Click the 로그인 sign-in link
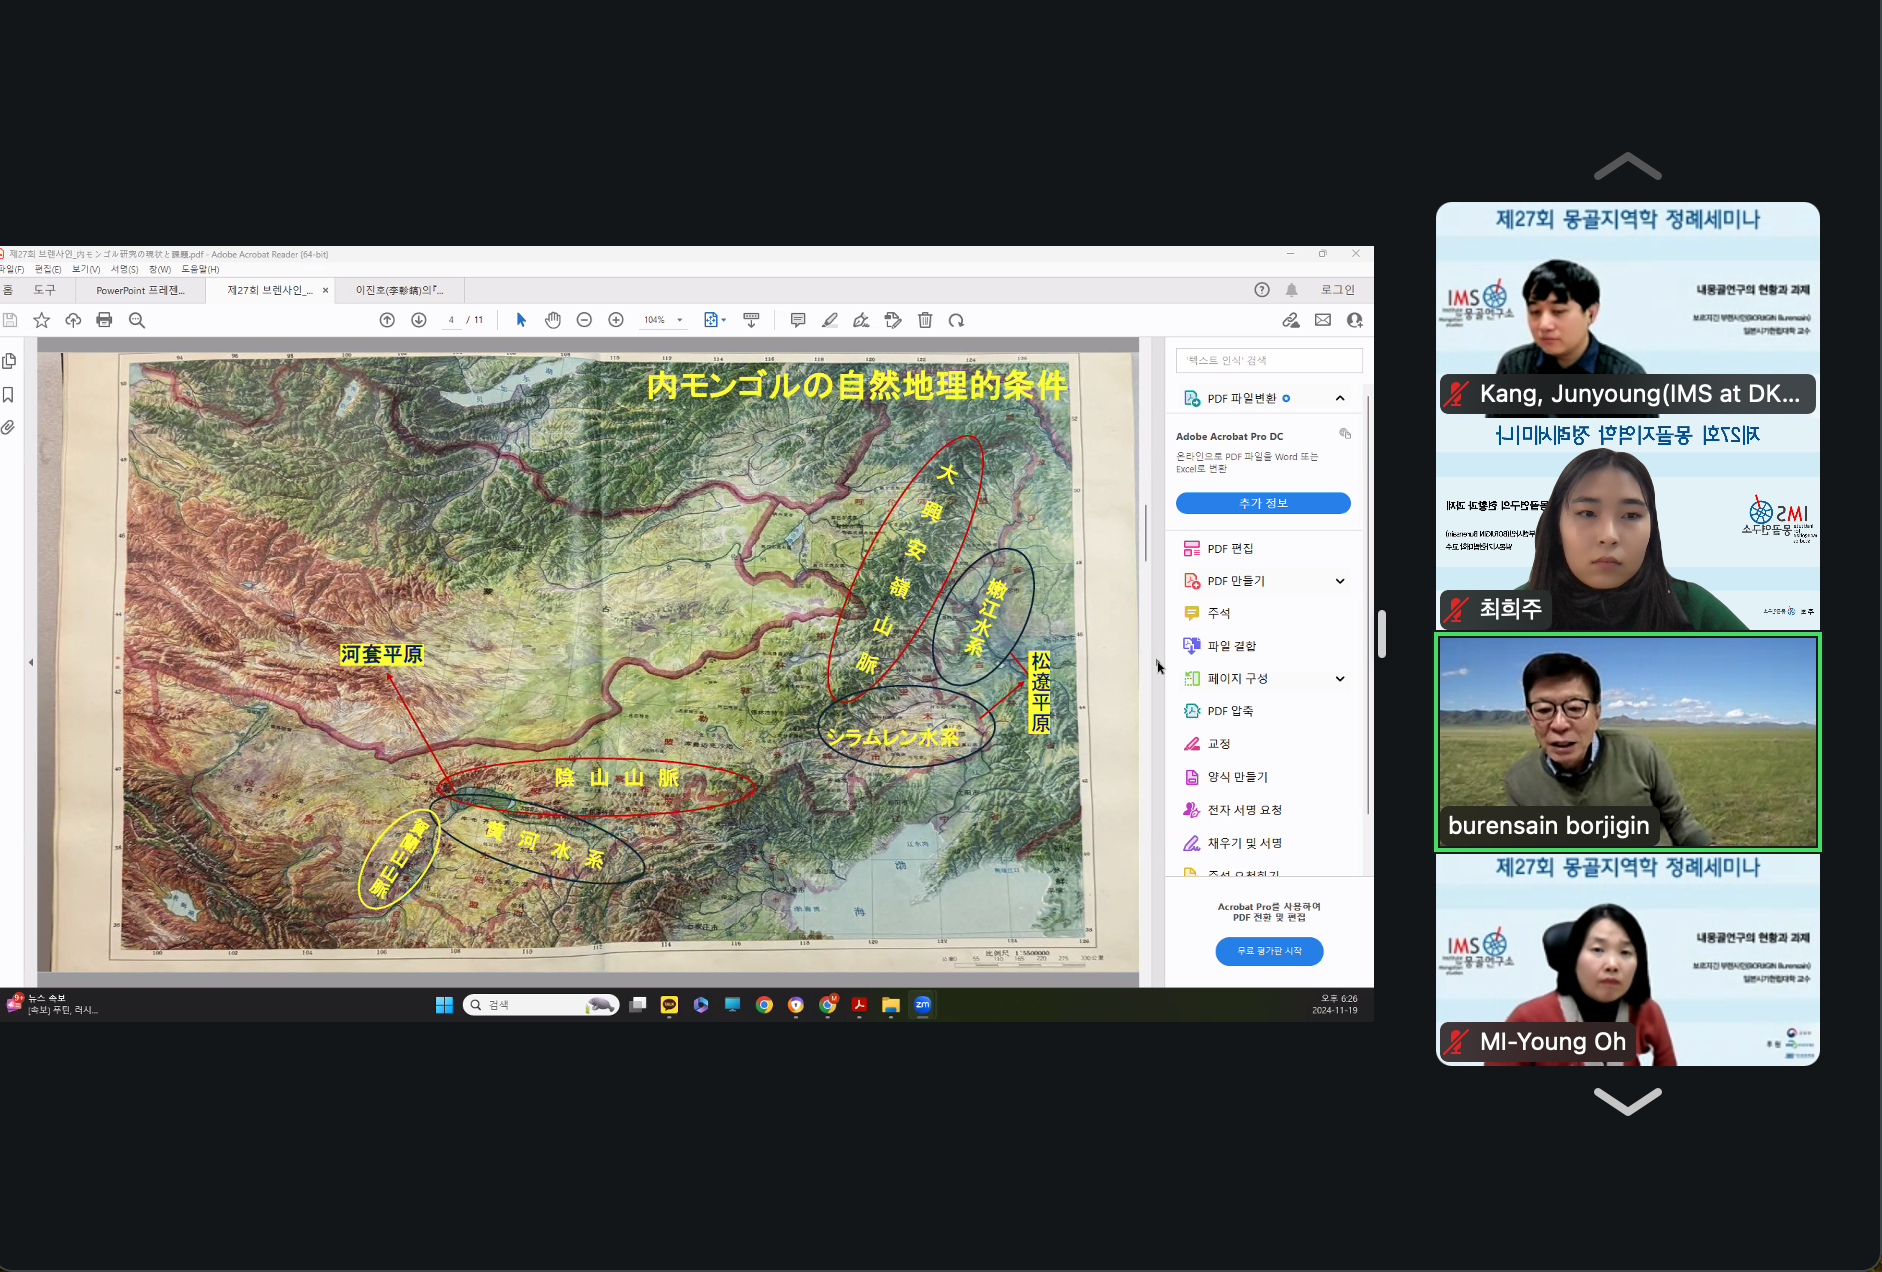Image resolution: width=1882 pixels, height=1272 pixels. [1337, 290]
